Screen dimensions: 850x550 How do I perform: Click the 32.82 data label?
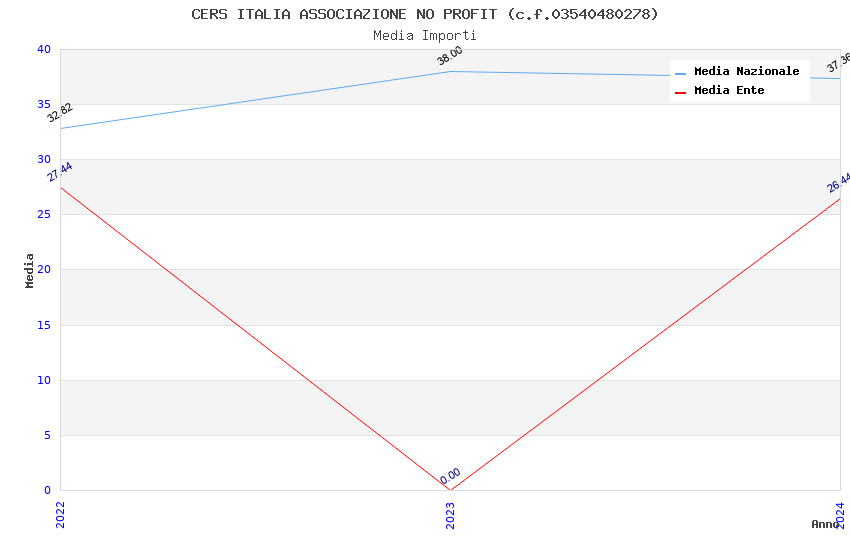tap(60, 113)
